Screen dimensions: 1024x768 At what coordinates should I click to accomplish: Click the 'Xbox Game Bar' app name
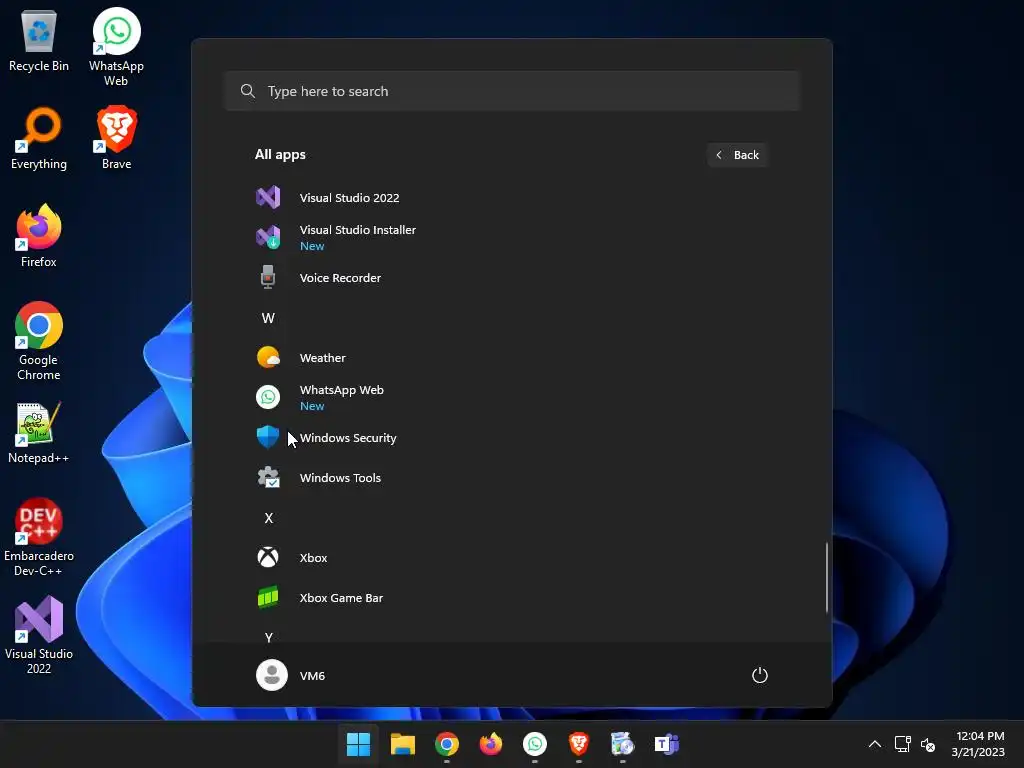[x=341, y=598]
